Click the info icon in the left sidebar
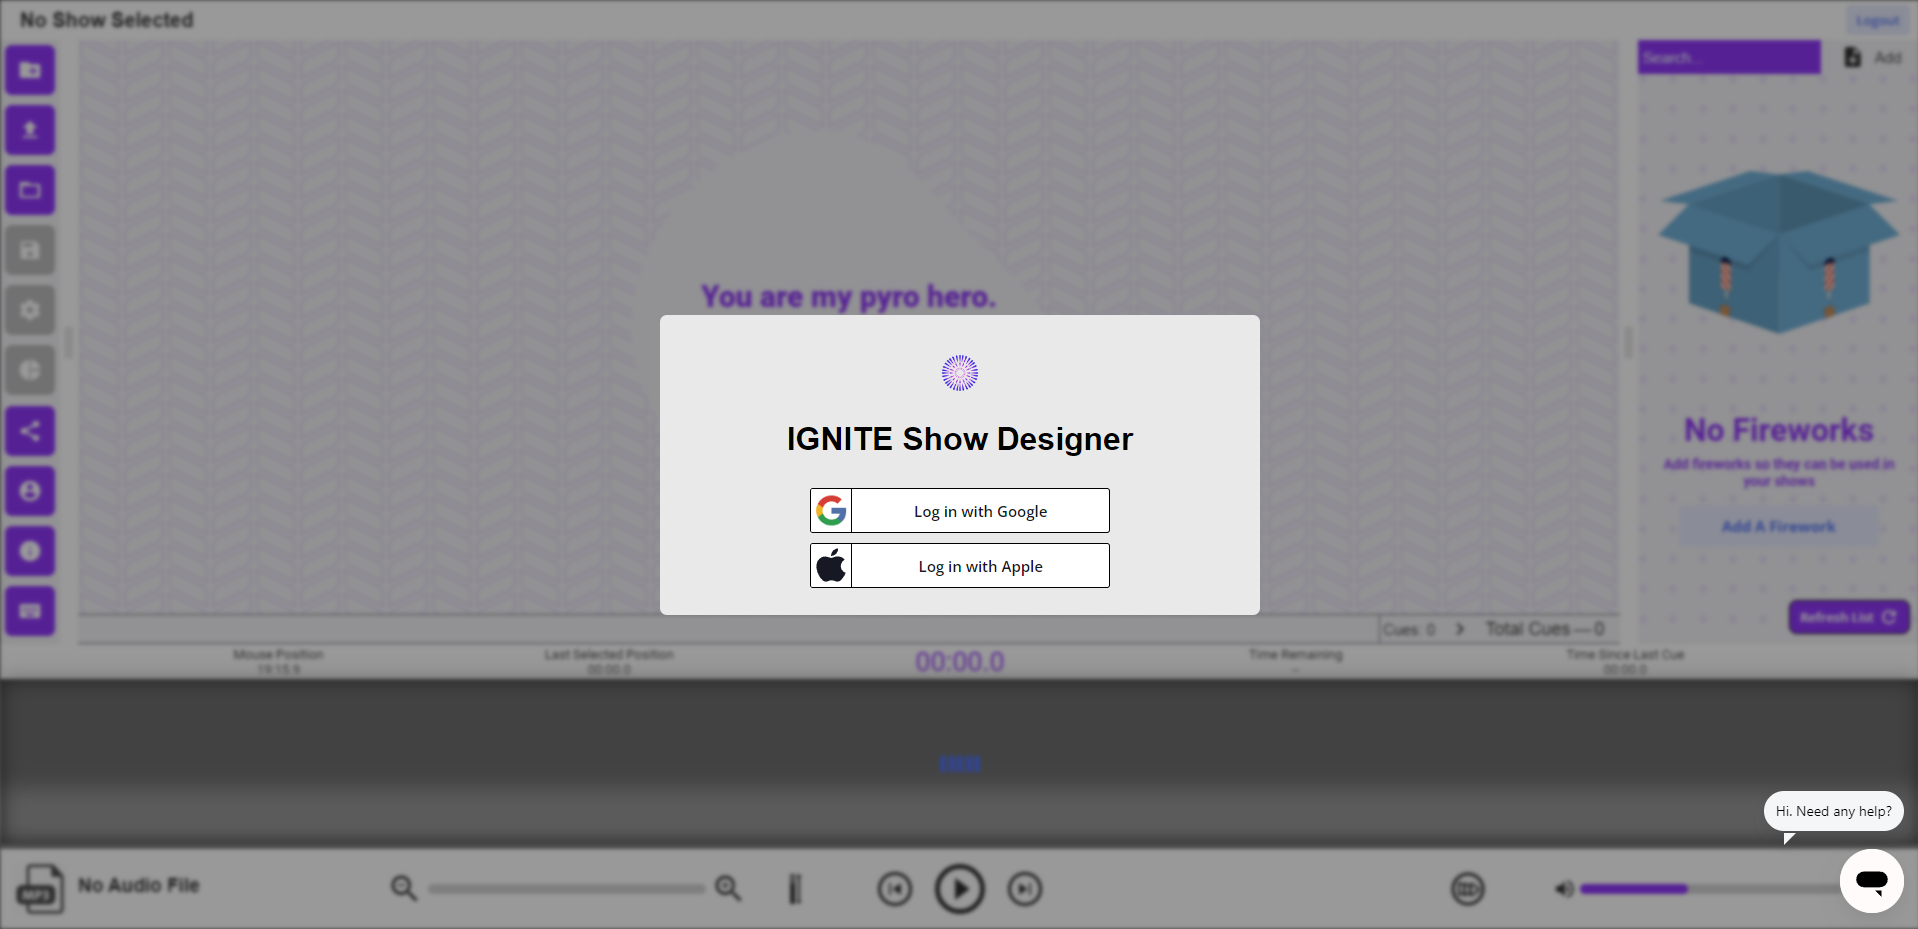Image resolution: width=1918 pixels, height=929 pixels. click(x=30, y=551)
